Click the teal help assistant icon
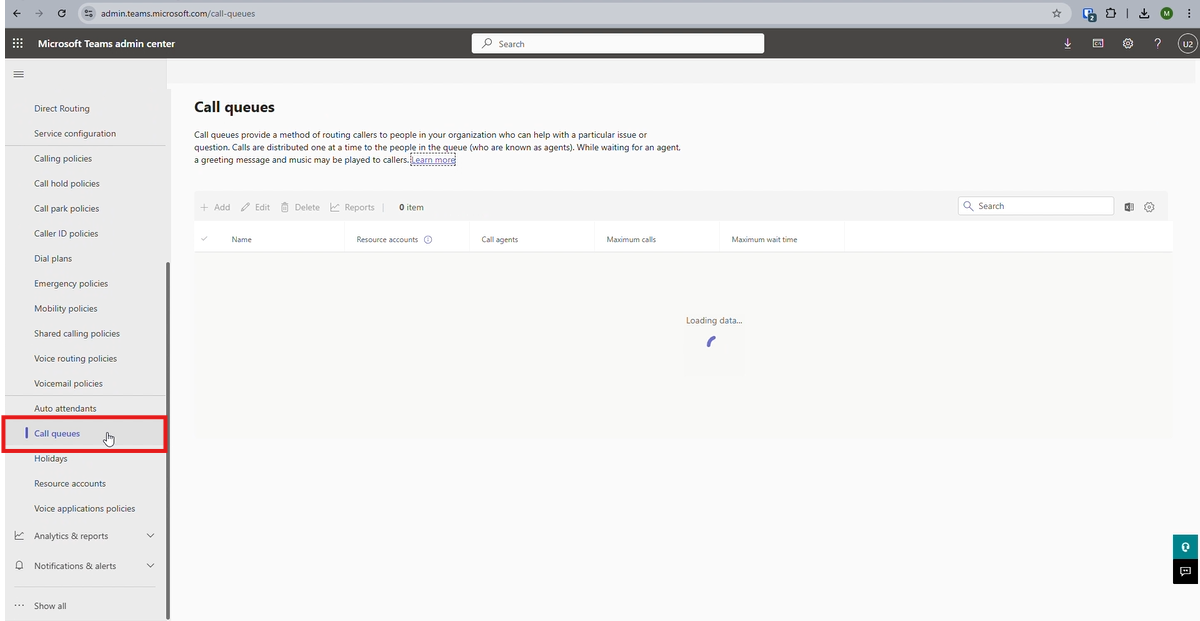This screenshot has height=621, width=1200. click(x=1186, y=547)
